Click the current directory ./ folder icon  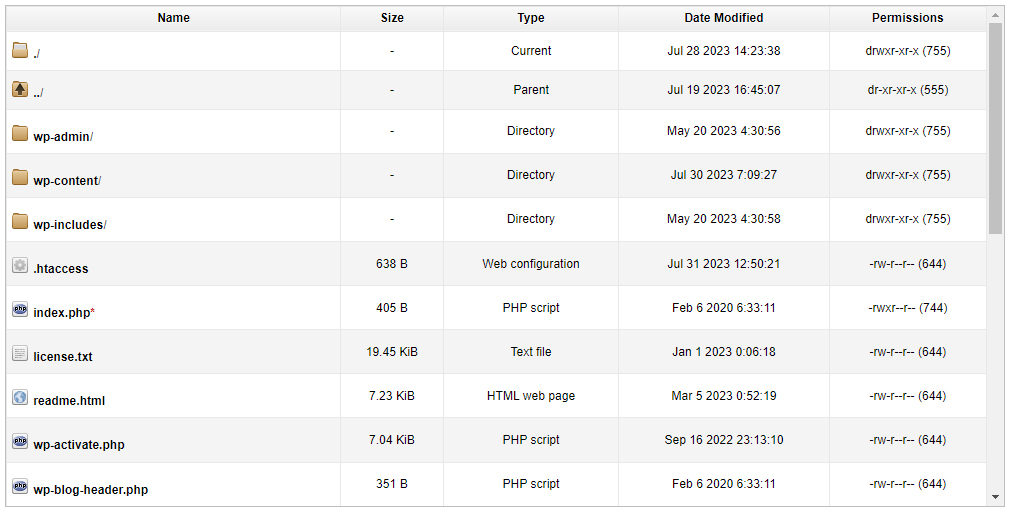(20, 50)
